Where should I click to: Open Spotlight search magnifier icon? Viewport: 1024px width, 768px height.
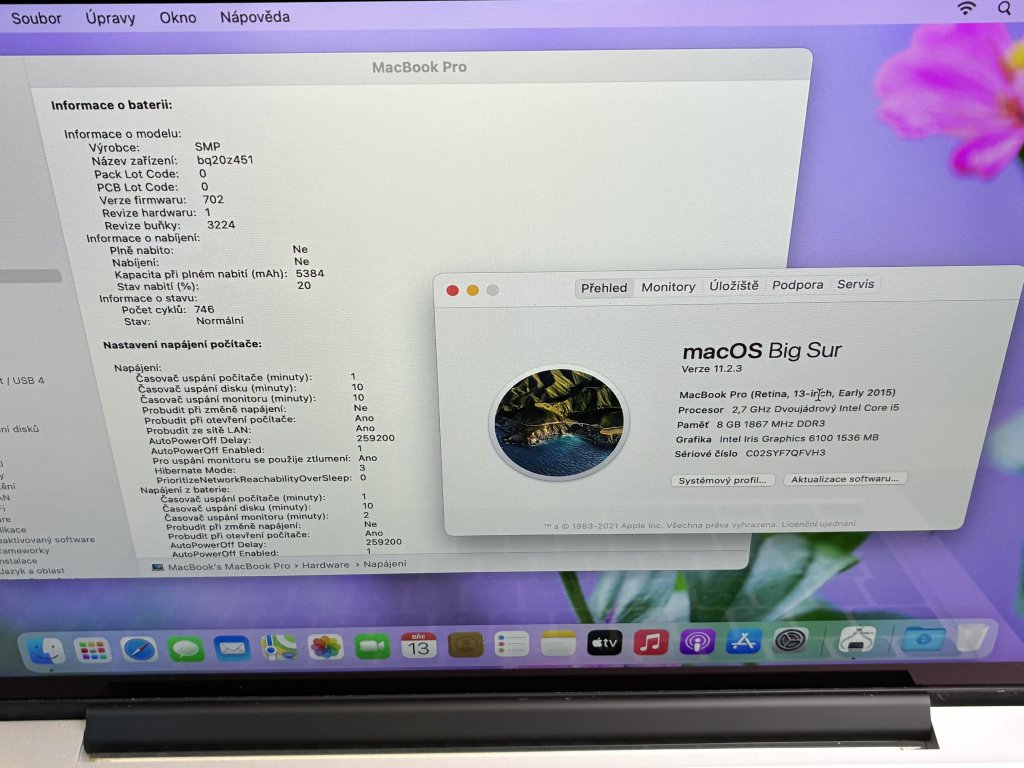(1004, 8)
